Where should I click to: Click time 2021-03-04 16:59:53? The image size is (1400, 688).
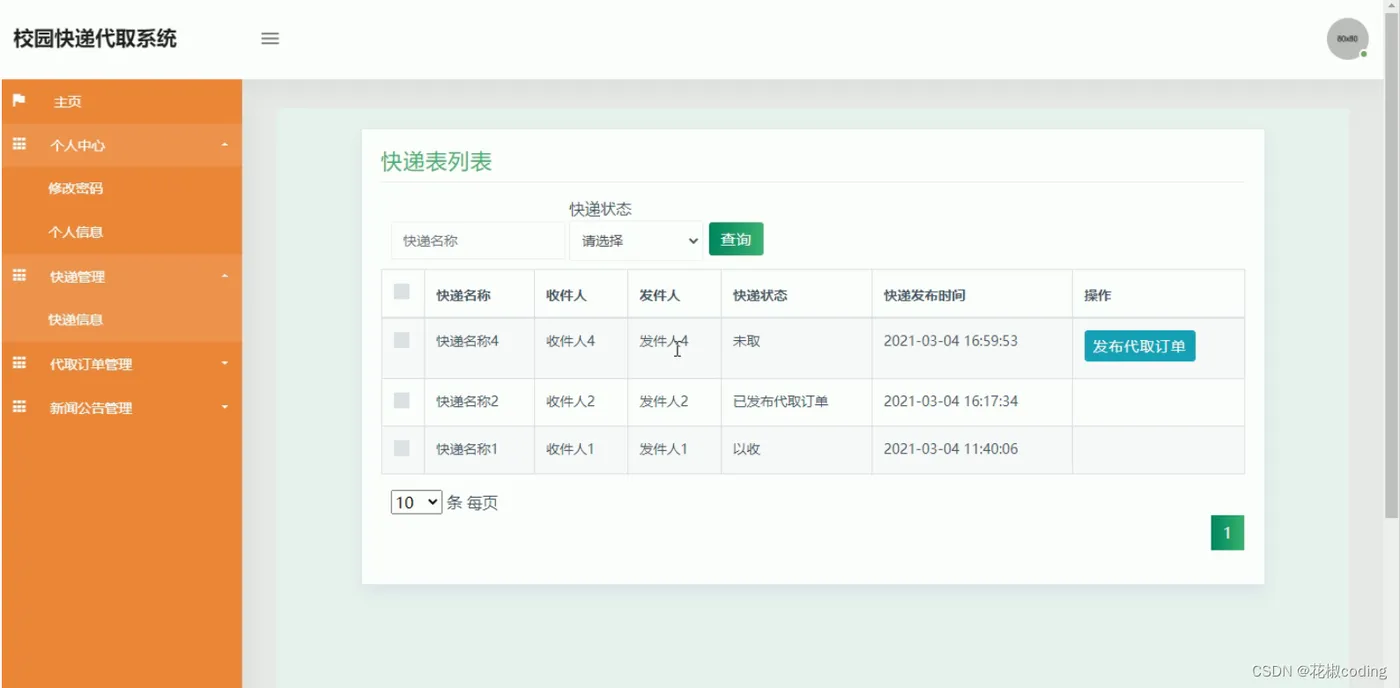coord(951,341)
